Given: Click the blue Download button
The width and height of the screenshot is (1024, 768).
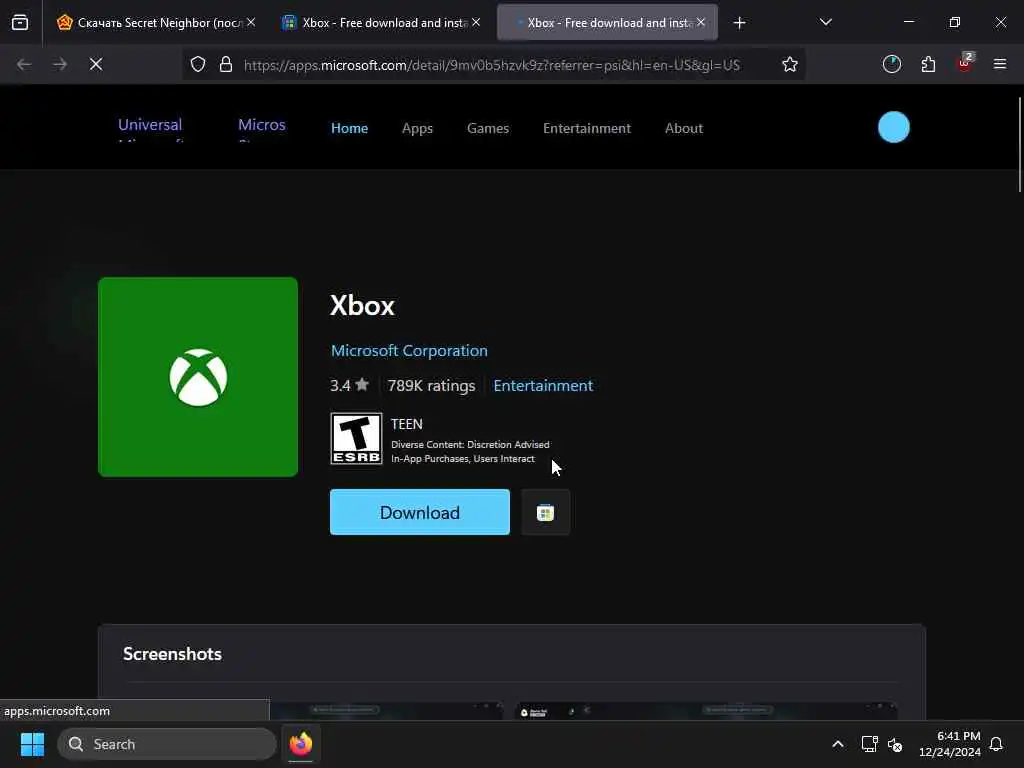Looking at the screenshot, I should coord(420,512).
